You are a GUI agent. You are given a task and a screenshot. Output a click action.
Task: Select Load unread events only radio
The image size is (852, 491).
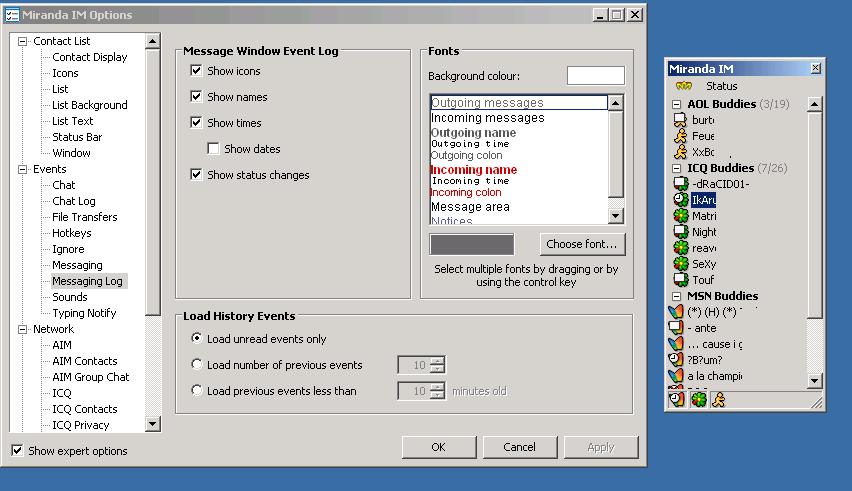point(197,338)
